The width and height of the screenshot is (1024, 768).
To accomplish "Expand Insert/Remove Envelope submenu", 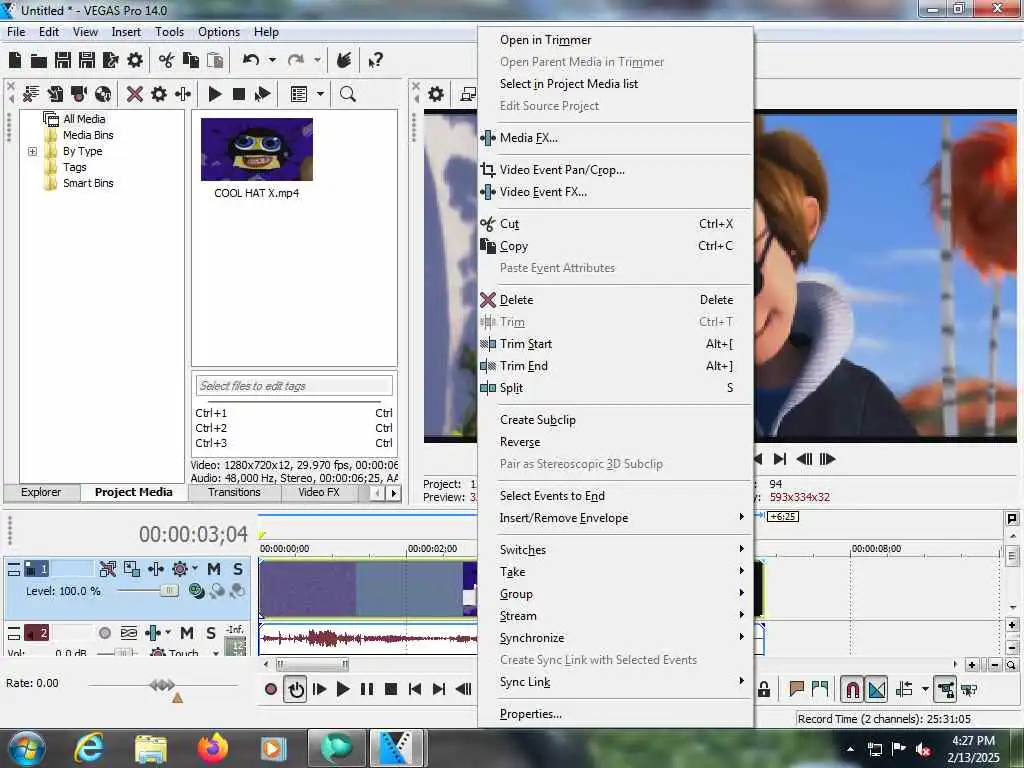I will tap(741, 517).
